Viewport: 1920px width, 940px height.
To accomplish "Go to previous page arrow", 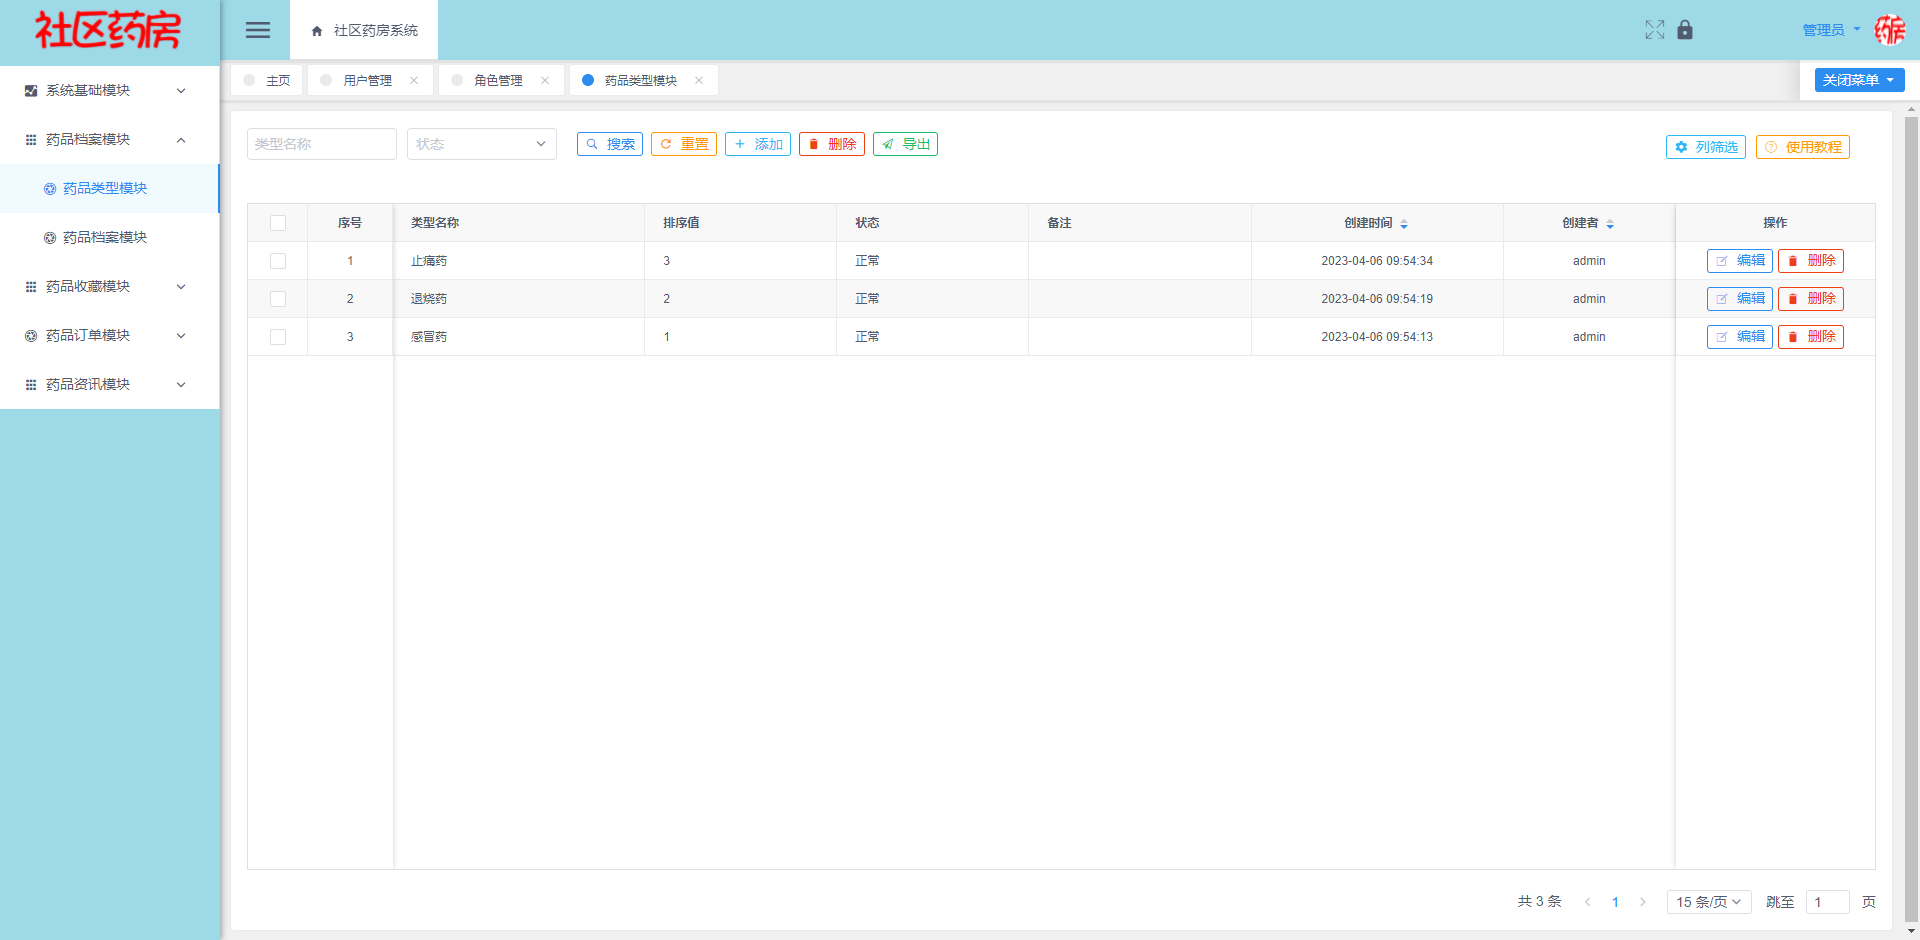I will 1587,902.
